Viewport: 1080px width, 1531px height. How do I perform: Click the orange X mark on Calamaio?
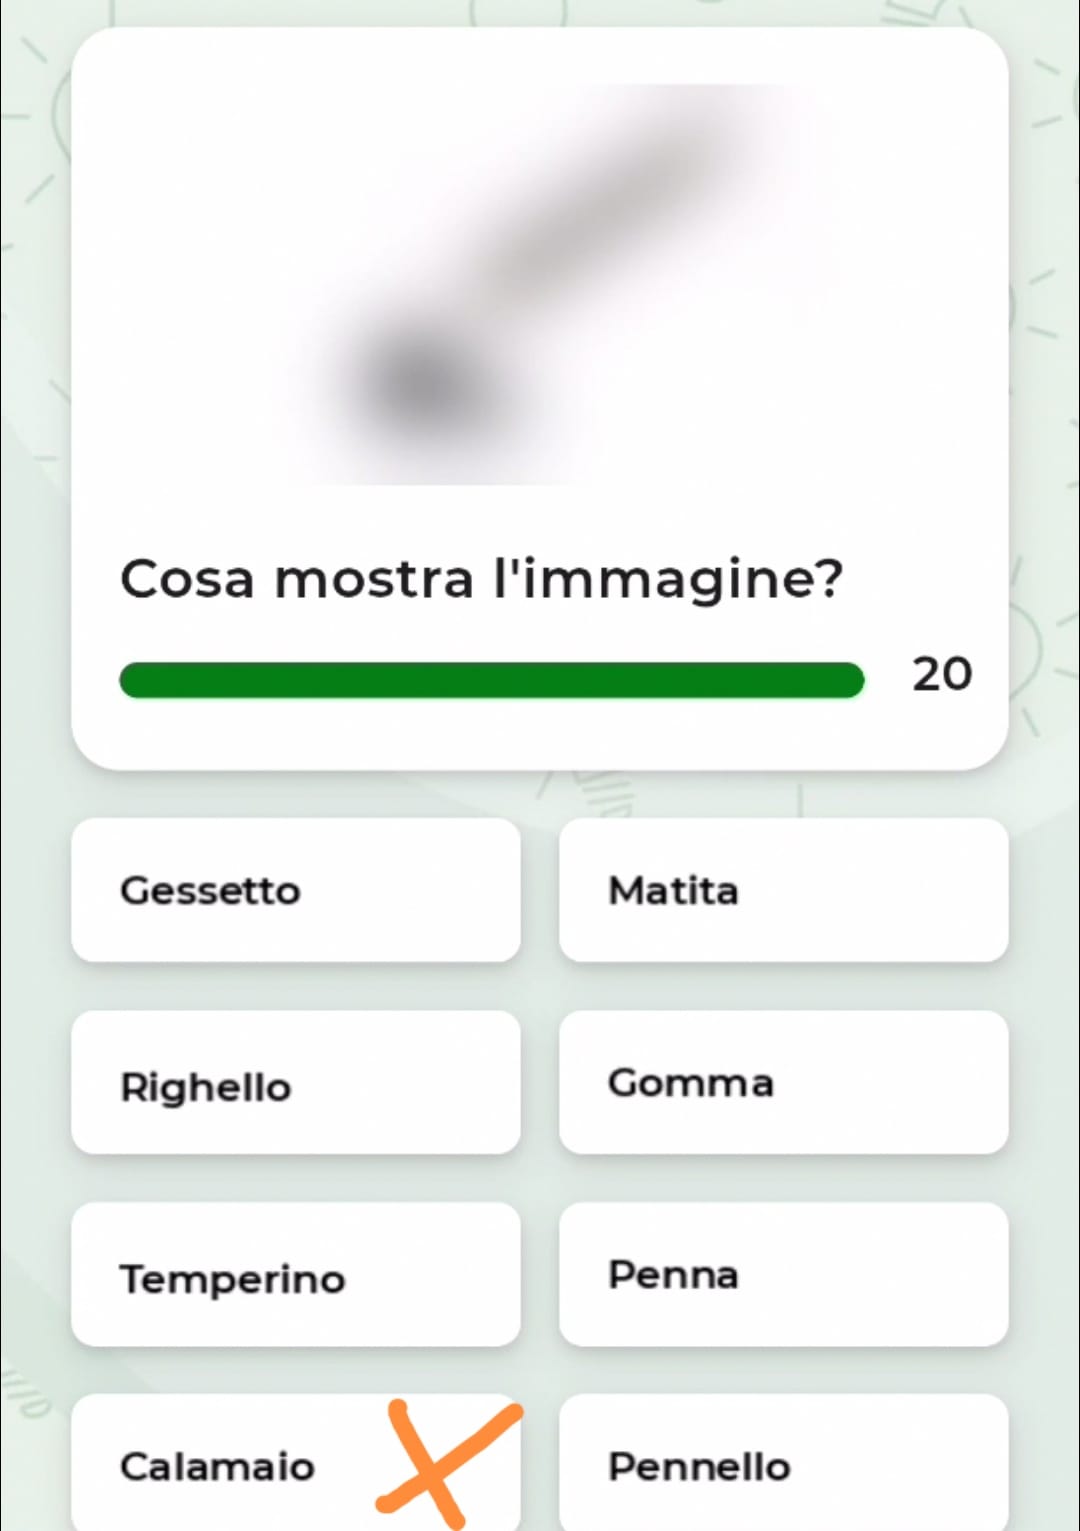click(447, 1462)
